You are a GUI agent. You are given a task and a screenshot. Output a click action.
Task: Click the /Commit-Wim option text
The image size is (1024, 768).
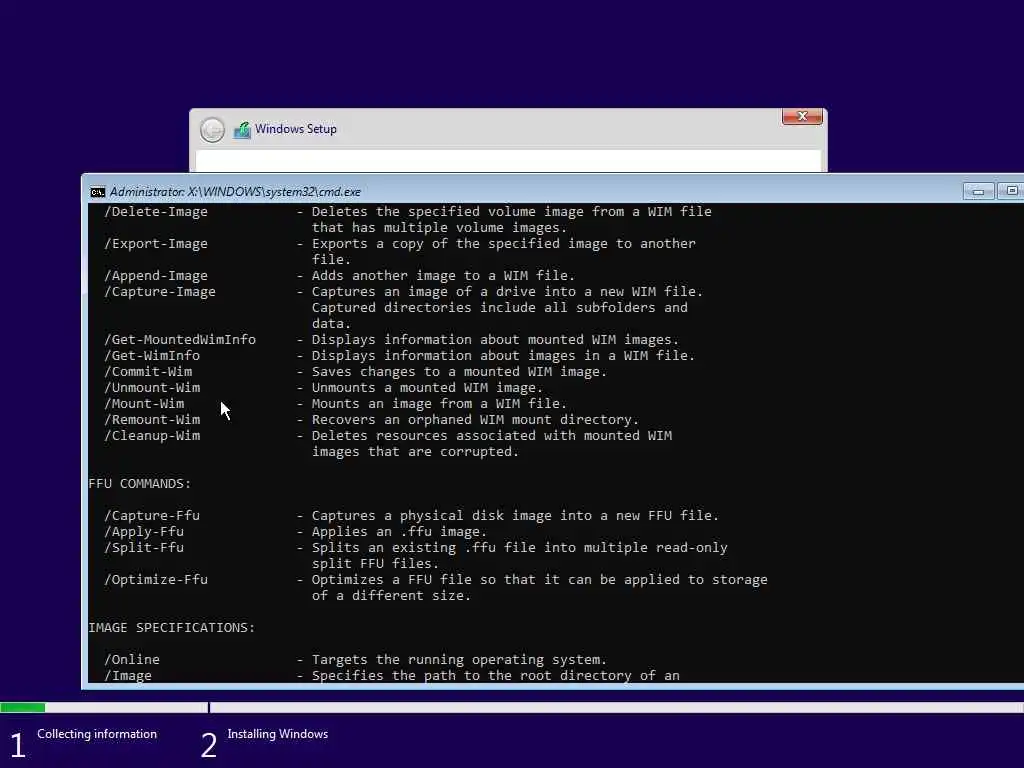(148, 372)
